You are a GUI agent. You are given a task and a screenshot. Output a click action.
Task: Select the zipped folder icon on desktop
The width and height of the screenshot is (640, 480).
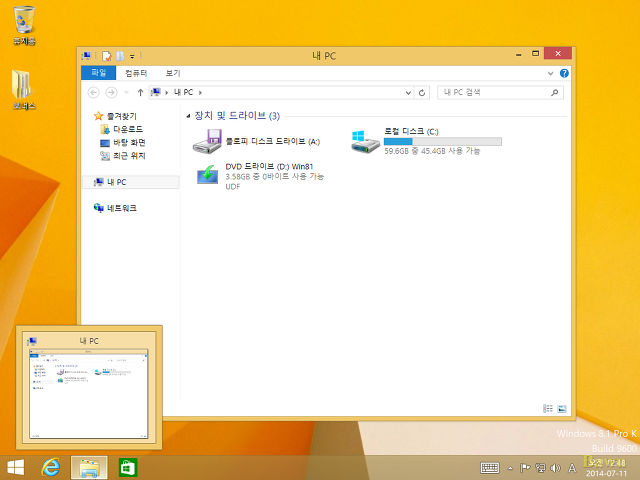(24, 90)
